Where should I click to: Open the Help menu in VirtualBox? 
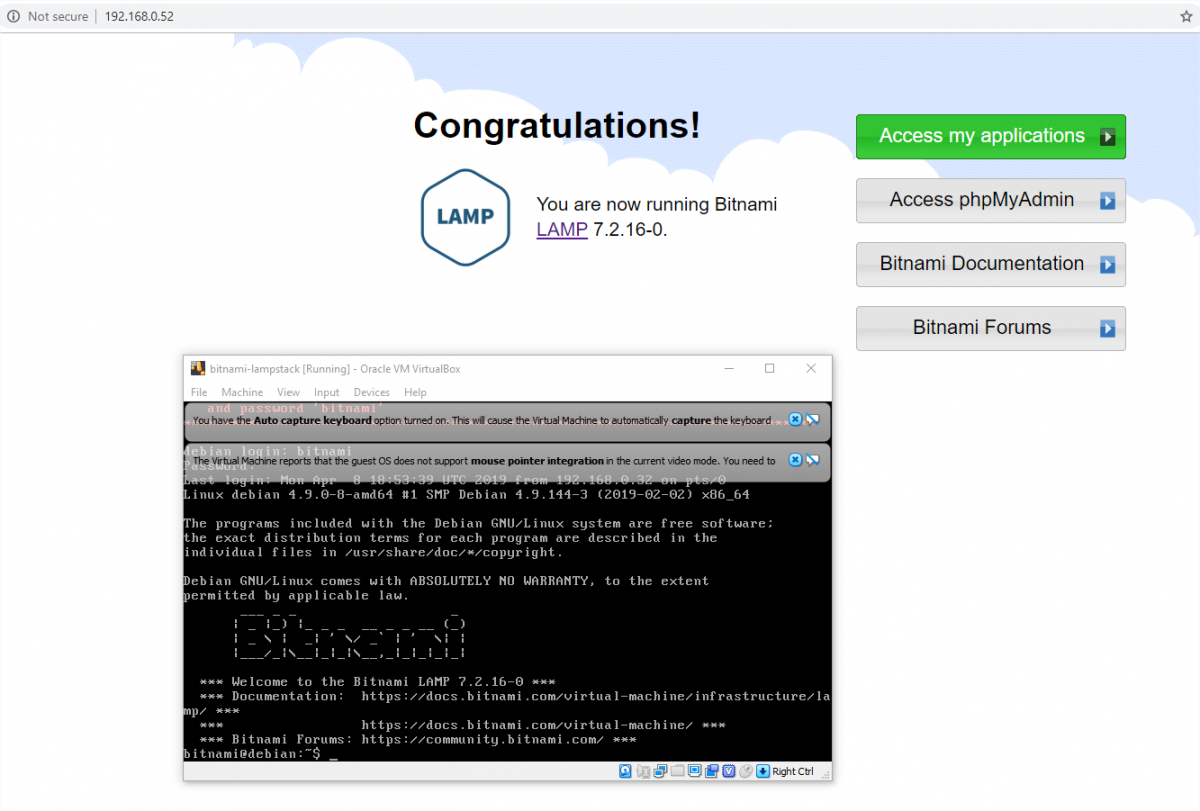(415, 392)
